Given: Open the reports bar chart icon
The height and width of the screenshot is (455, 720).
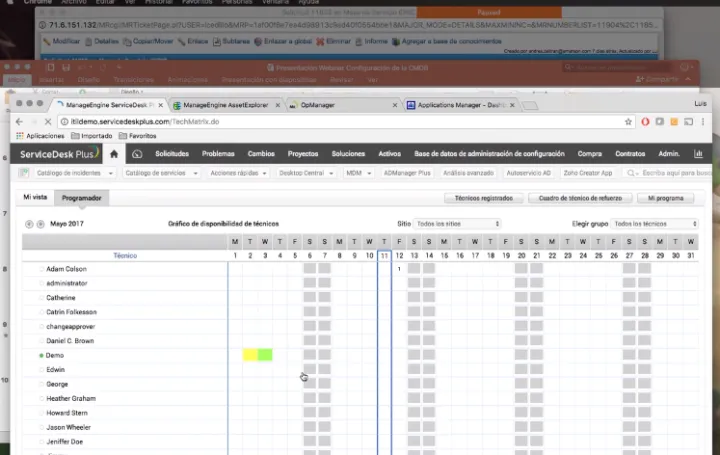Looking at the screenshot, I should [698, 154].
